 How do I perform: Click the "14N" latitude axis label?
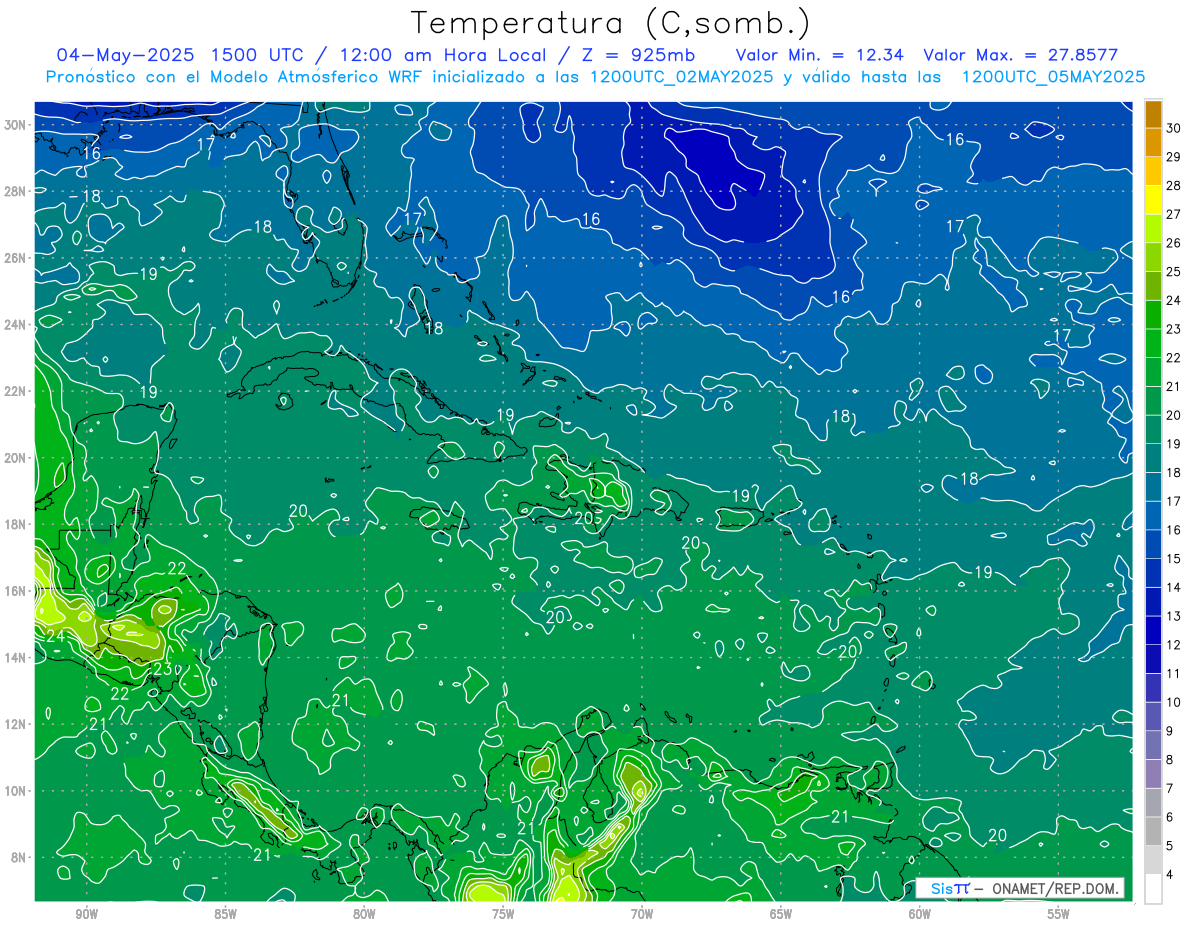tap(16, 658)
